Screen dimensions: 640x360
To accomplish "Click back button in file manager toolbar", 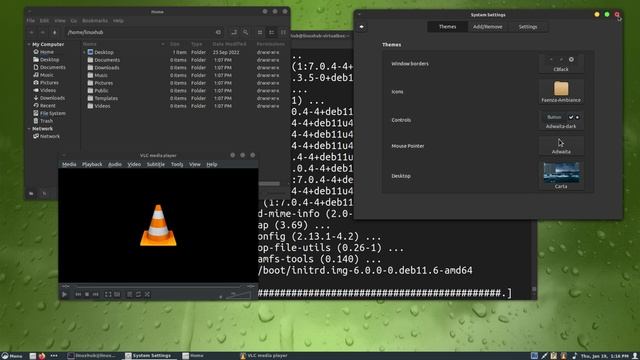I will 32,32.
